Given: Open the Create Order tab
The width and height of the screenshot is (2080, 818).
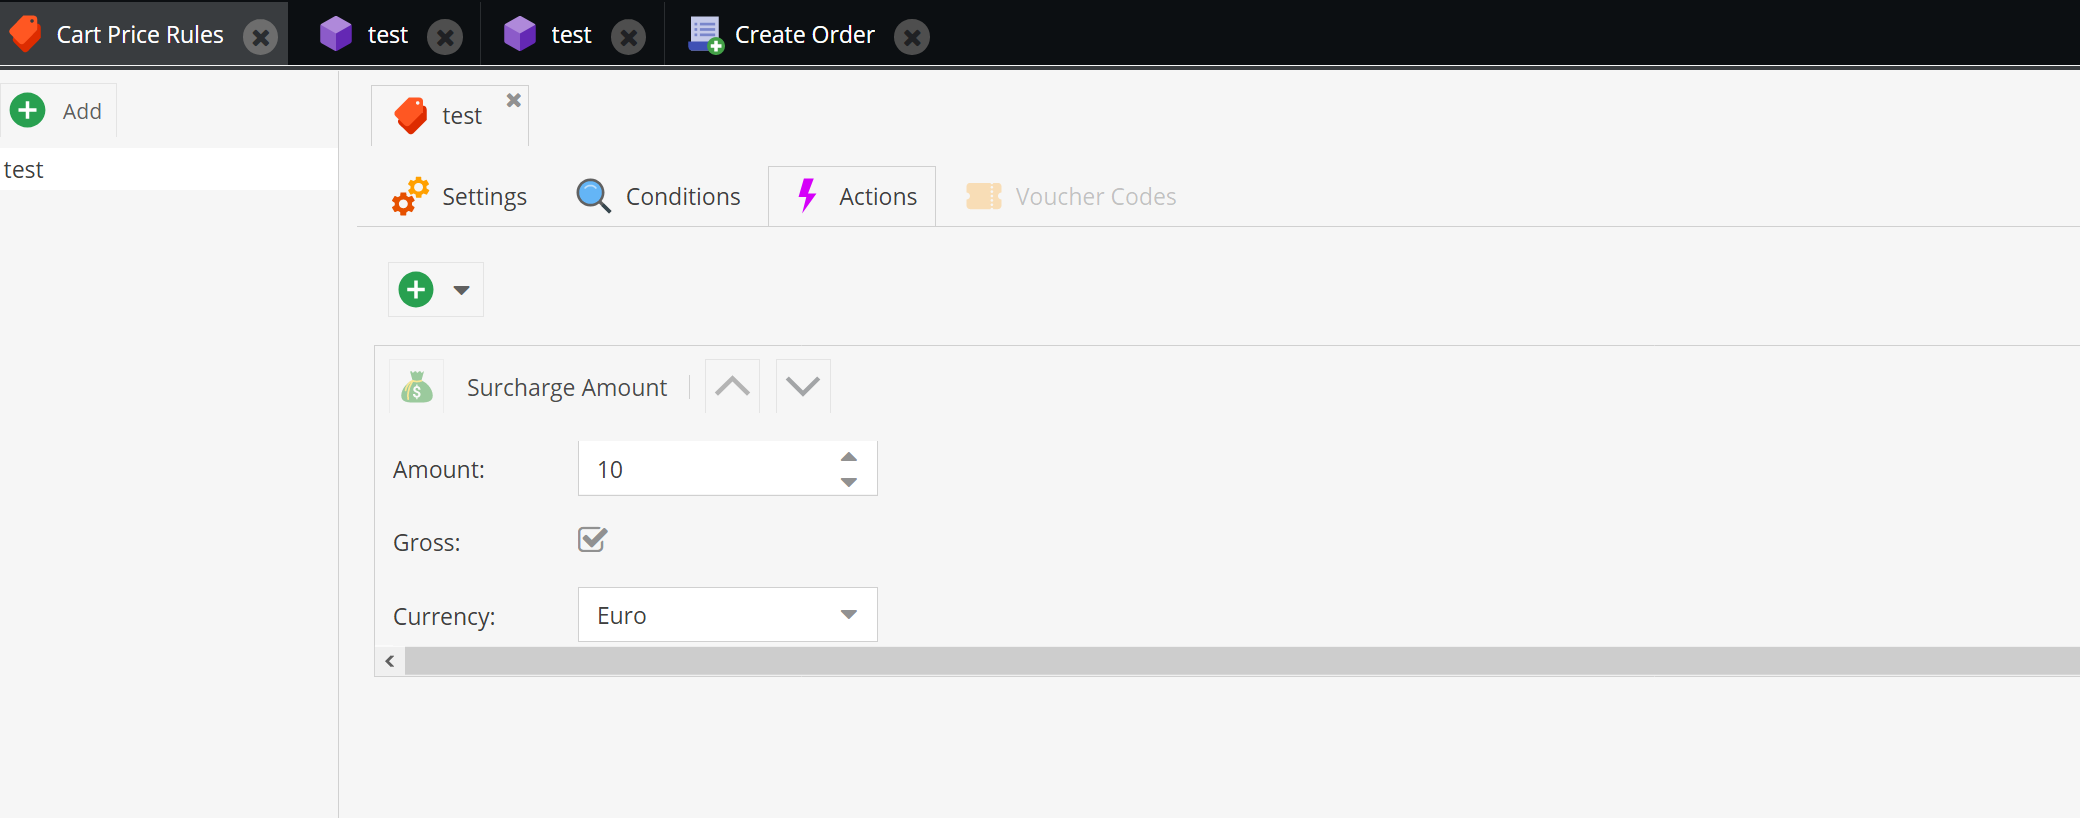Looking at the screenshot, I should point(804,35).
